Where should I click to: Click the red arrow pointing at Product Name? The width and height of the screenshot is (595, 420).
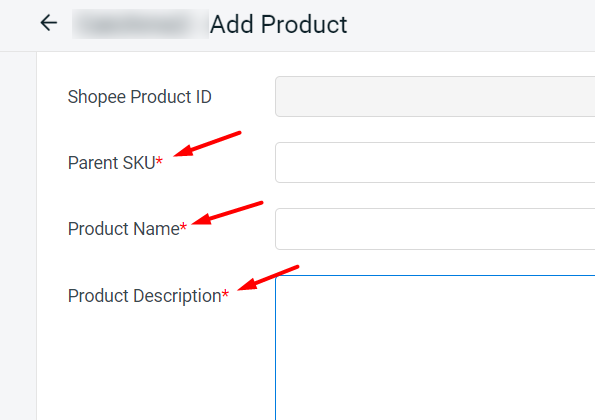tap(227, 213)
